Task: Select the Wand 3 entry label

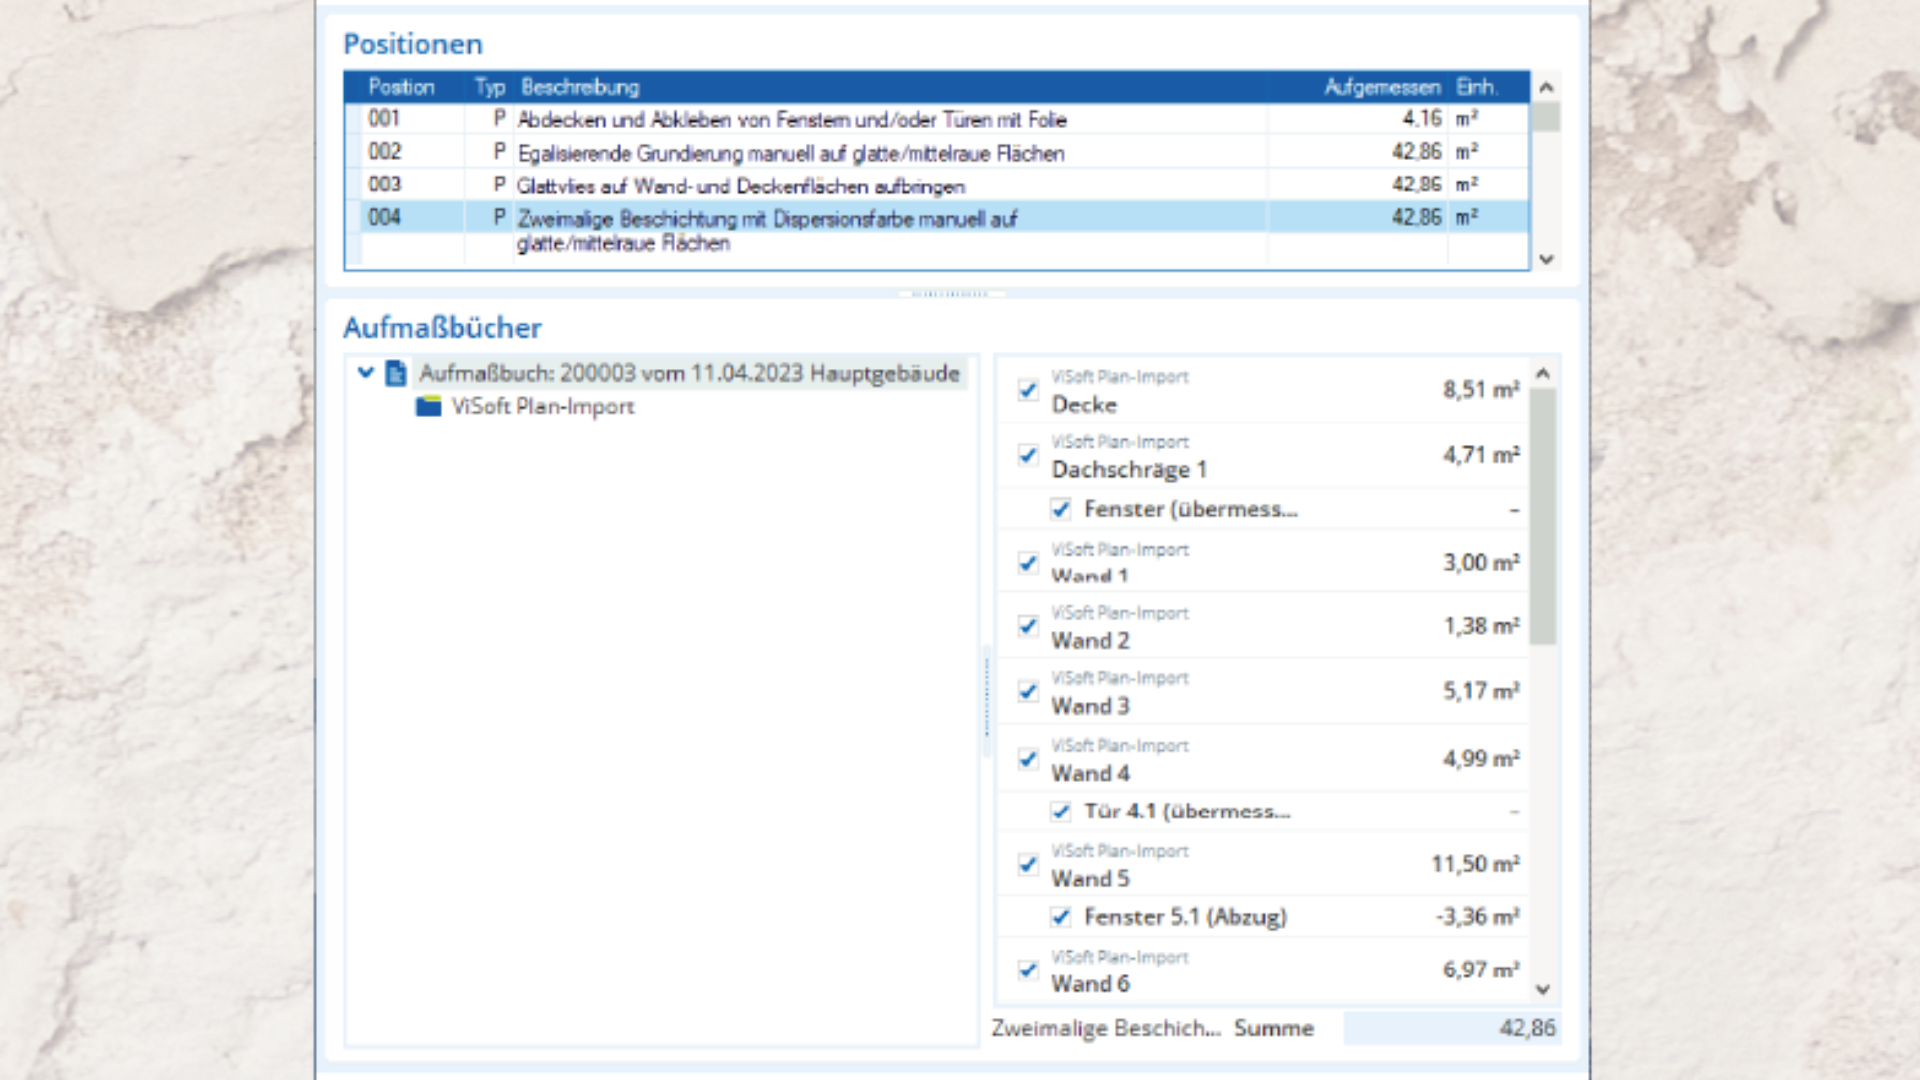Action: 1090,706
